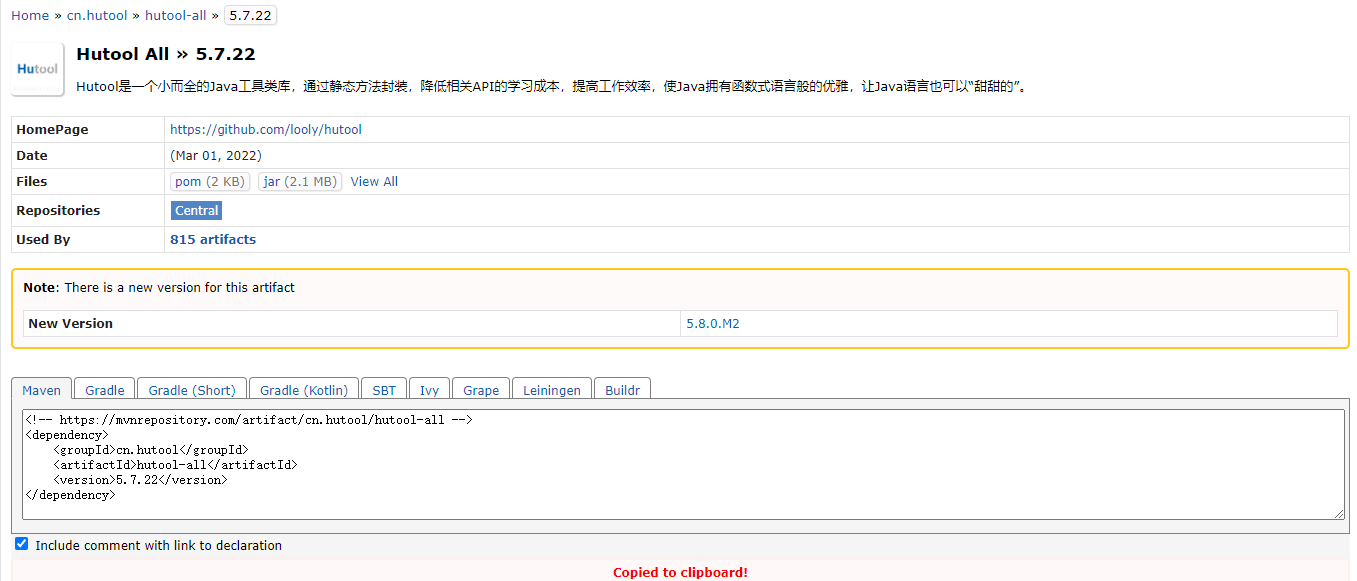
Task: Switch to Gradle (Kotlin) tab
Action: point(304,390)
